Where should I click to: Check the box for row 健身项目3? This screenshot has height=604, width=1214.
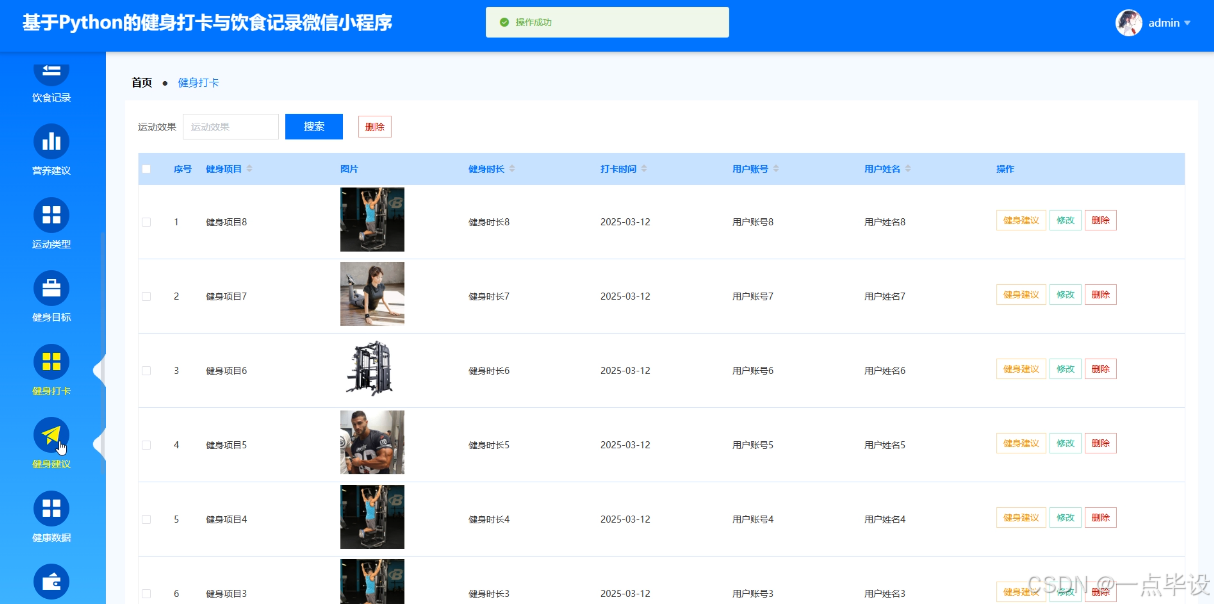pos(146,594)
